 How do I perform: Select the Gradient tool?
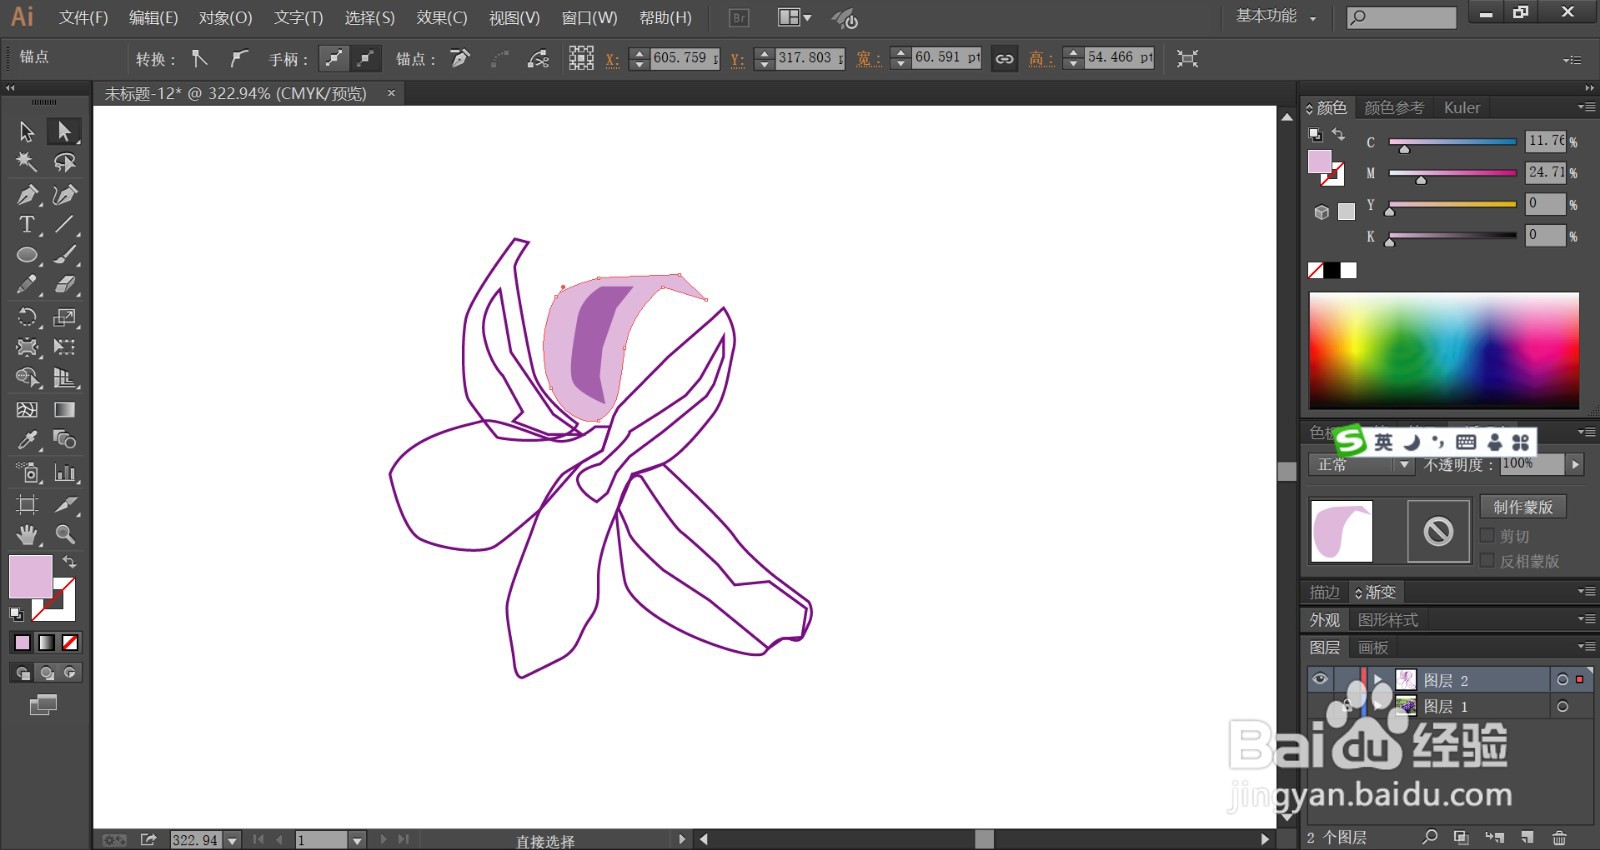coord(64,409)
